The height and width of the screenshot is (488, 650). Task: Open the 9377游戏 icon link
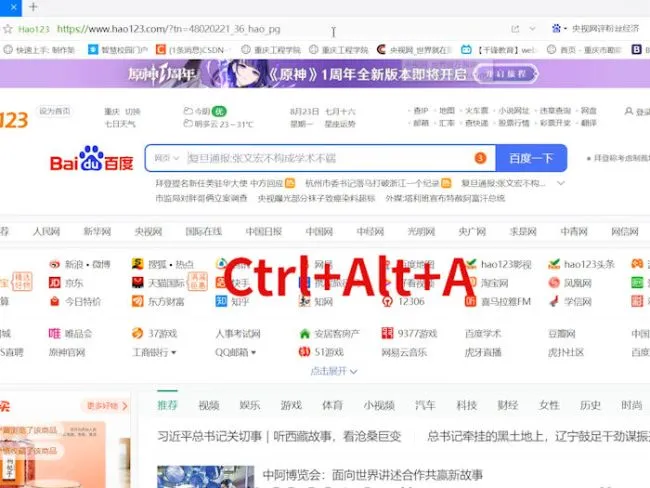point(387,333)
